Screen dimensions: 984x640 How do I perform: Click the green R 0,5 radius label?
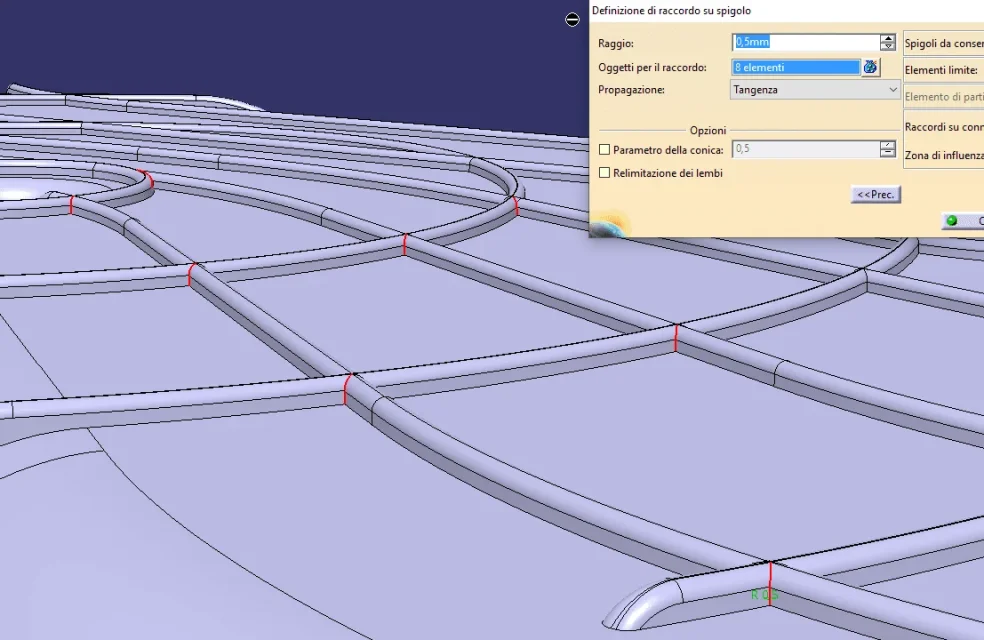763,595
